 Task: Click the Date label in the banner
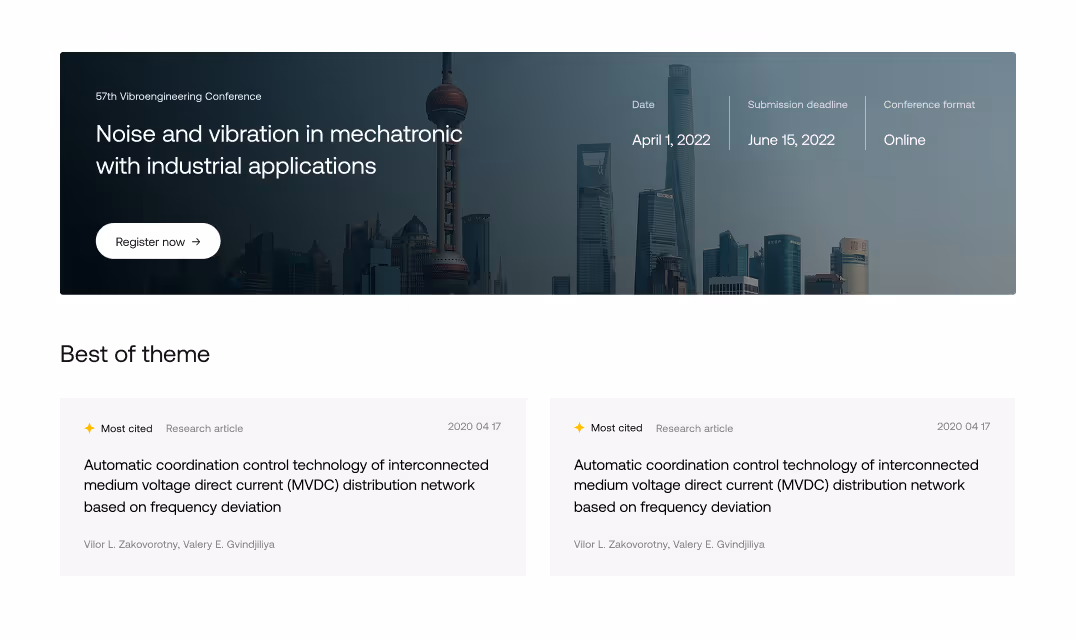pos(643,105)
